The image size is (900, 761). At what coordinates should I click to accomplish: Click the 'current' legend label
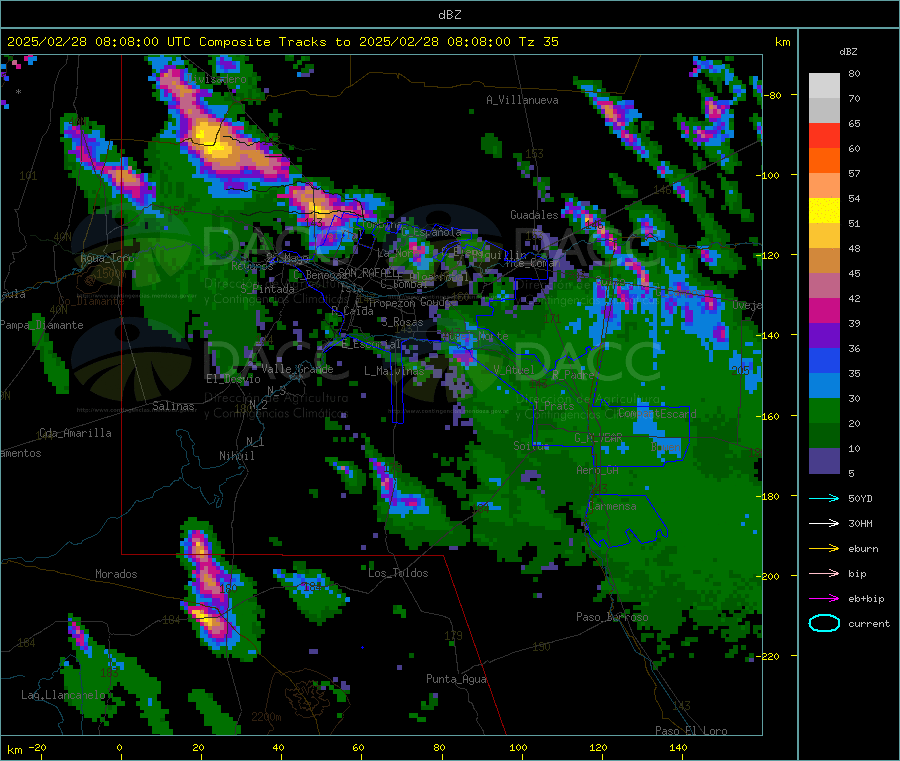pyautogui.click(x=868, y=623)
